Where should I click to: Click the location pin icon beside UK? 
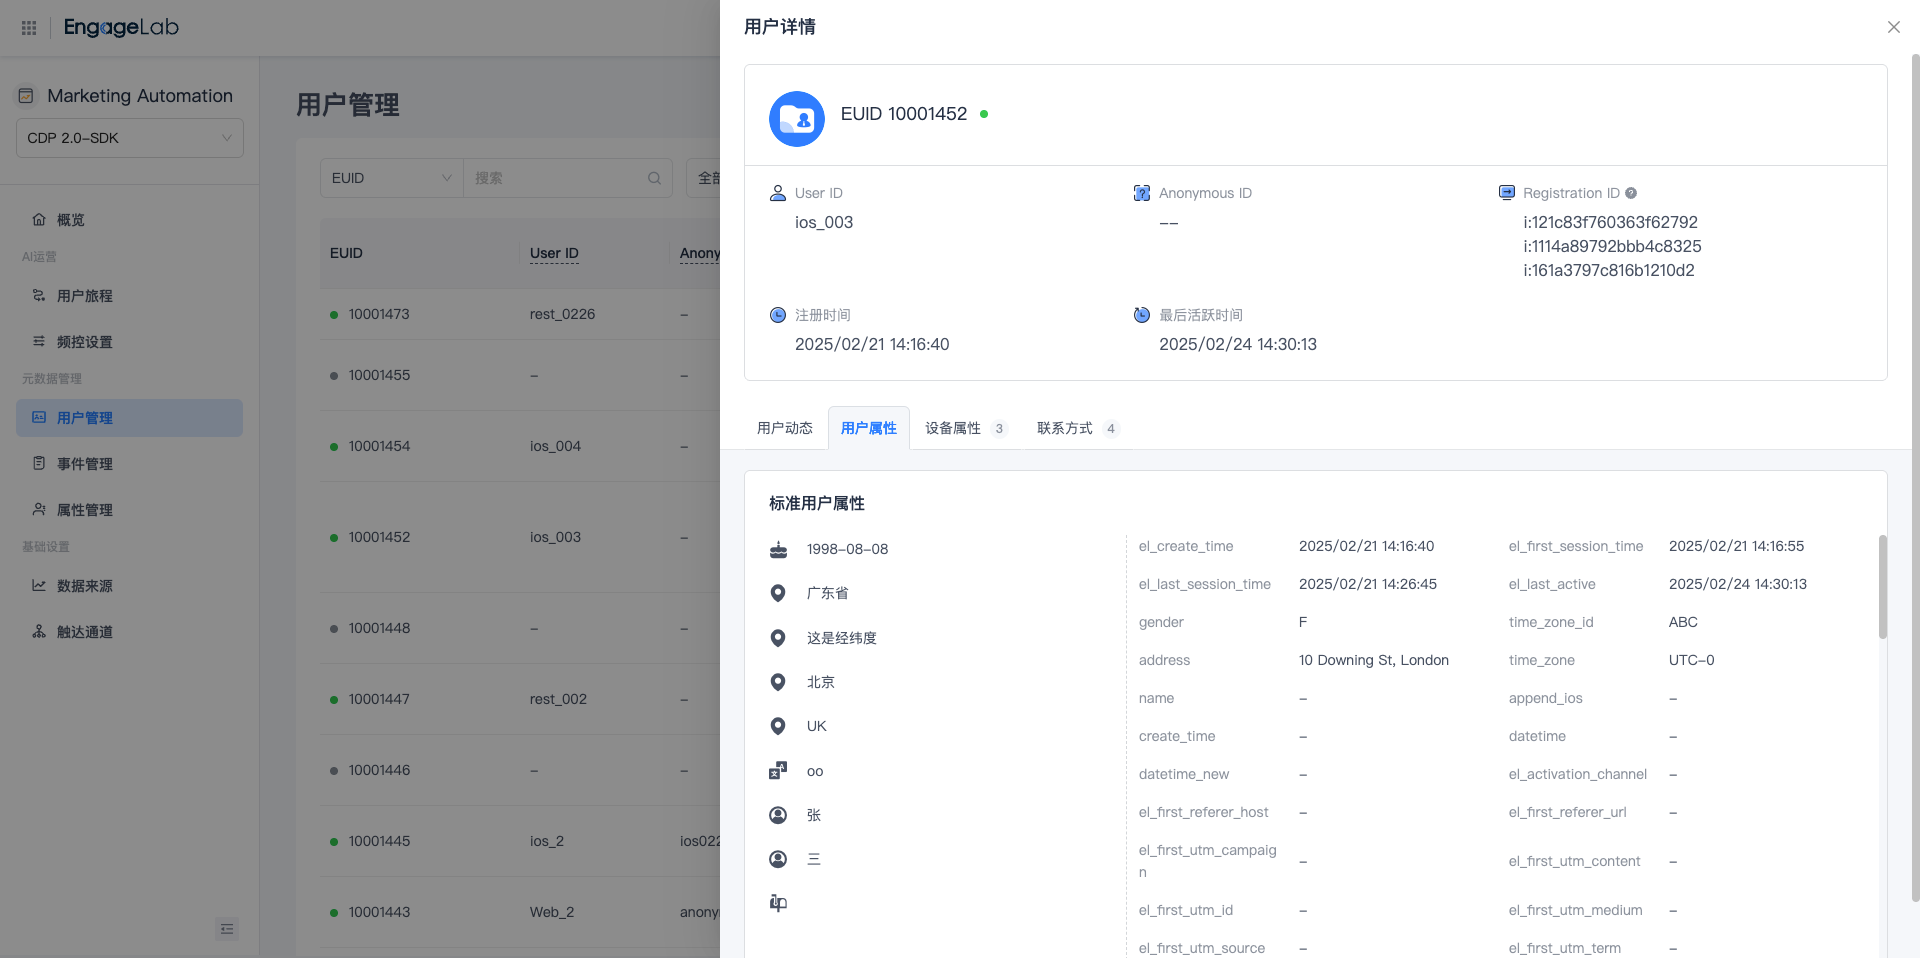pos(778,726)
